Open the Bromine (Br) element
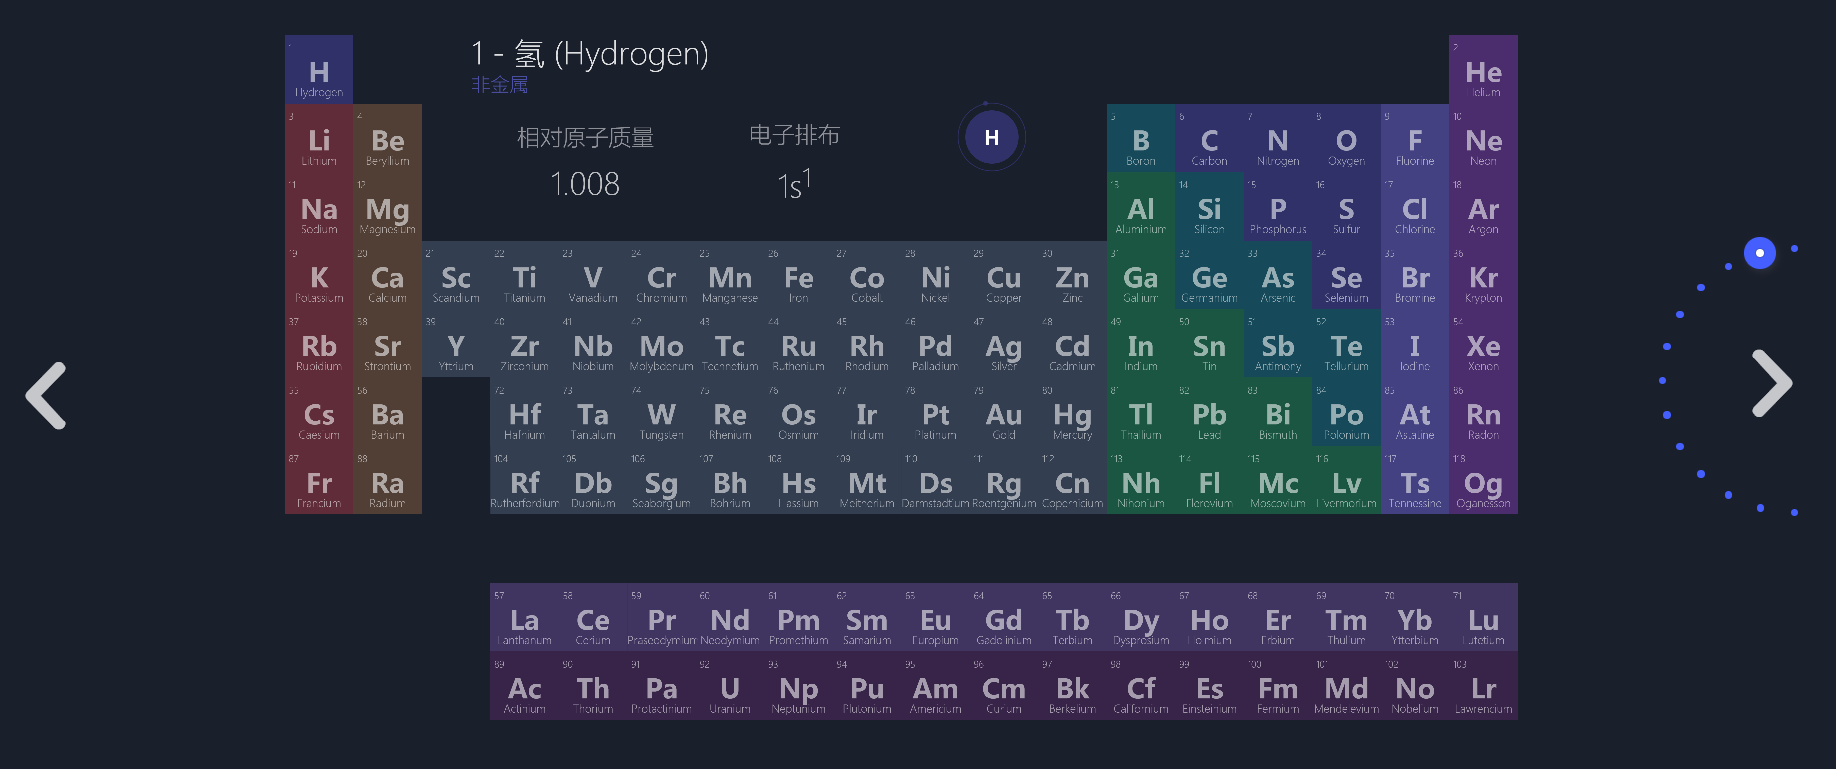 [1415, 276]
